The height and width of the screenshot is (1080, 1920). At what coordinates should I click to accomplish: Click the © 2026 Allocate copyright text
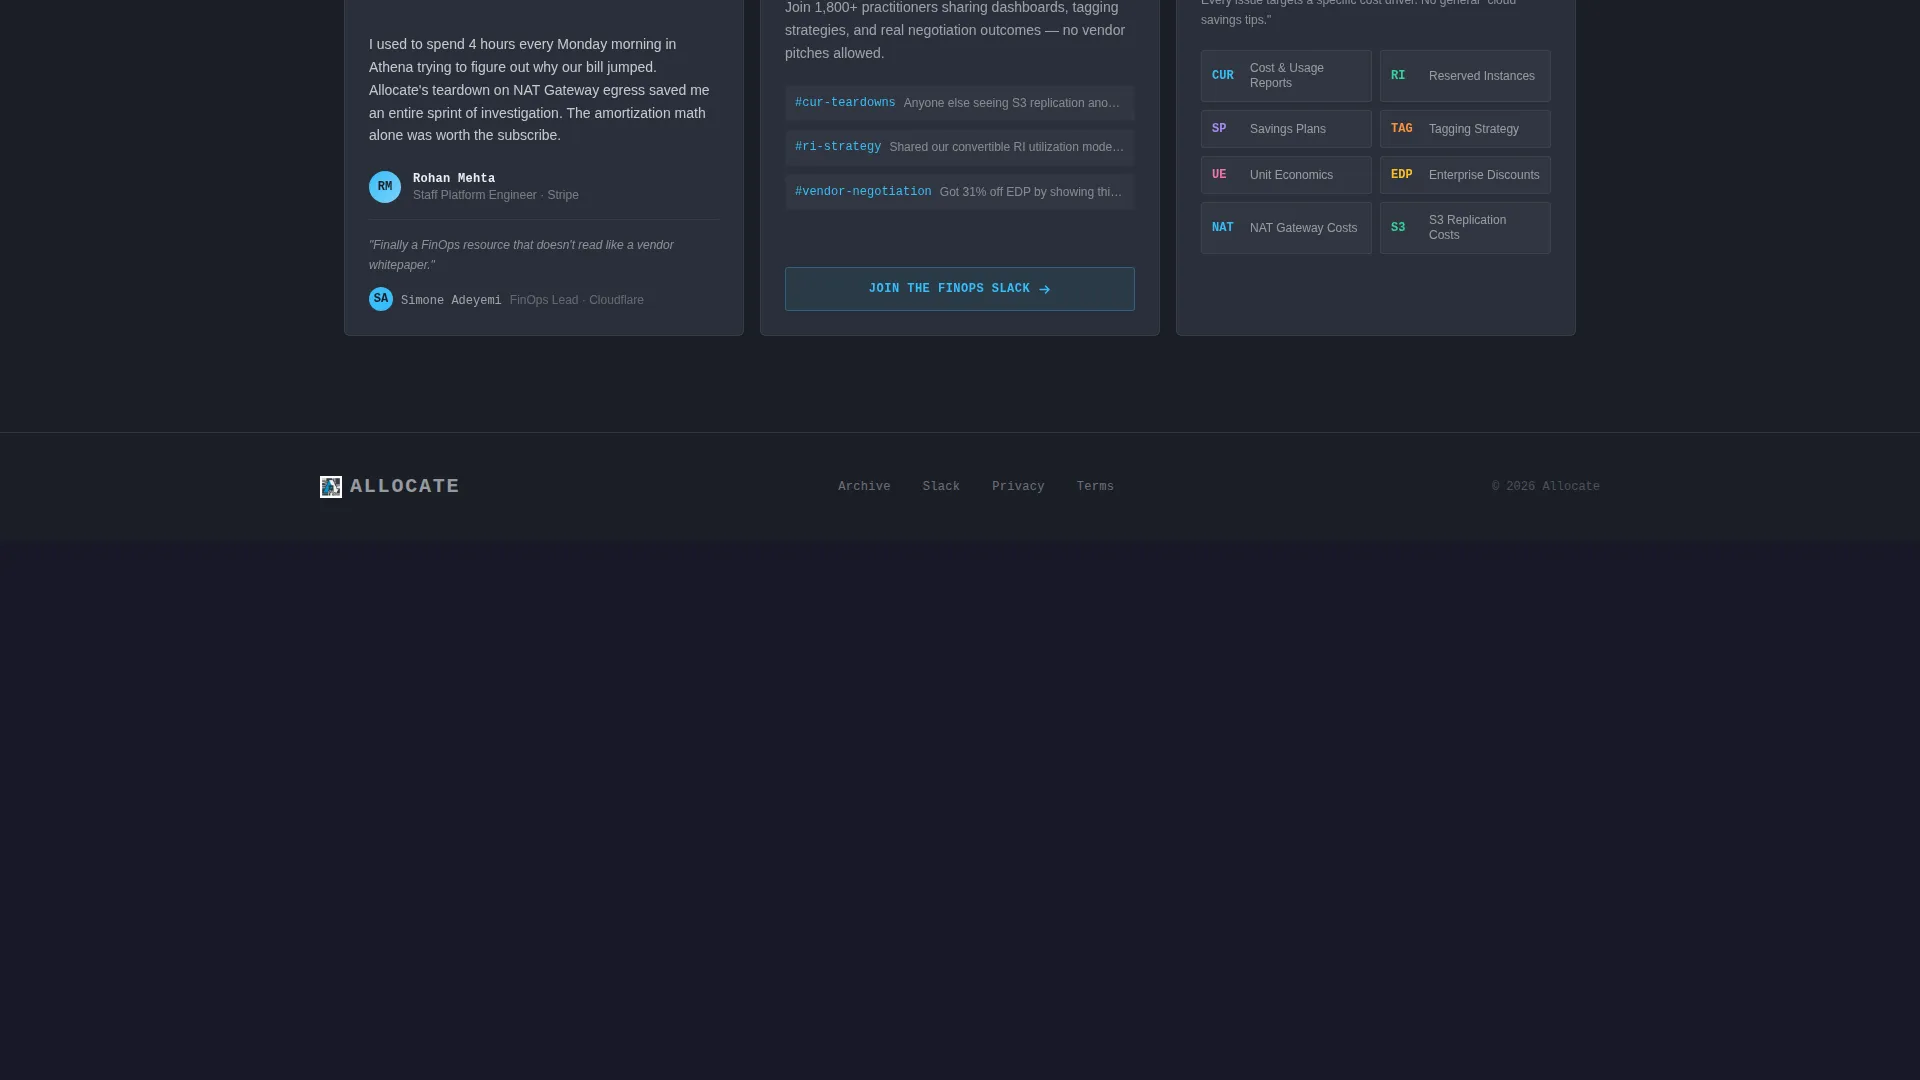[1546, 487]
